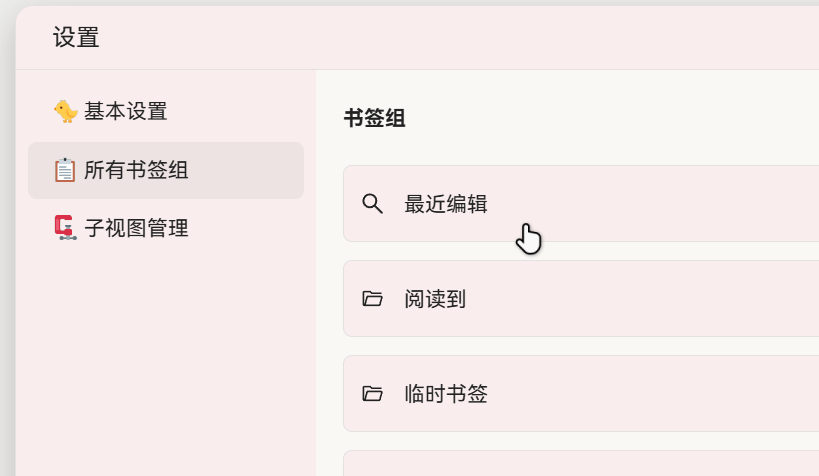The image size is (819, 476).
Task: Switch to 子视图管理 in the sidebar
Action: (x=136, y=228)
